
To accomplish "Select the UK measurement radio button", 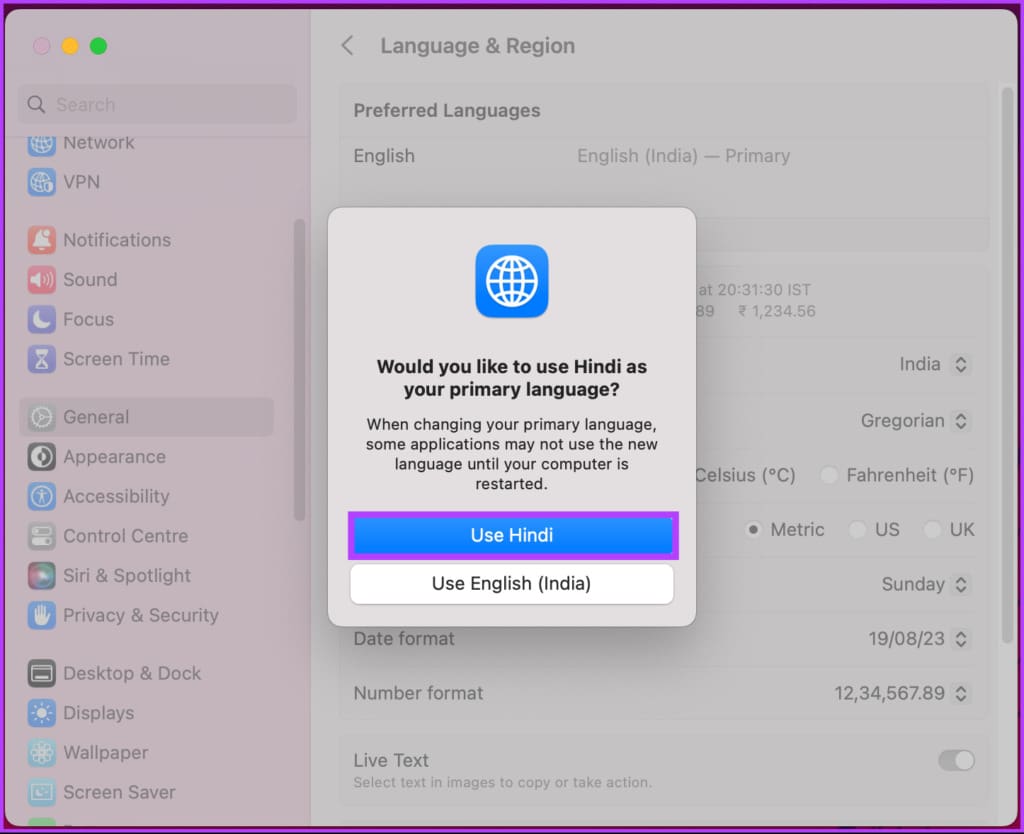I will coord(933,530).
